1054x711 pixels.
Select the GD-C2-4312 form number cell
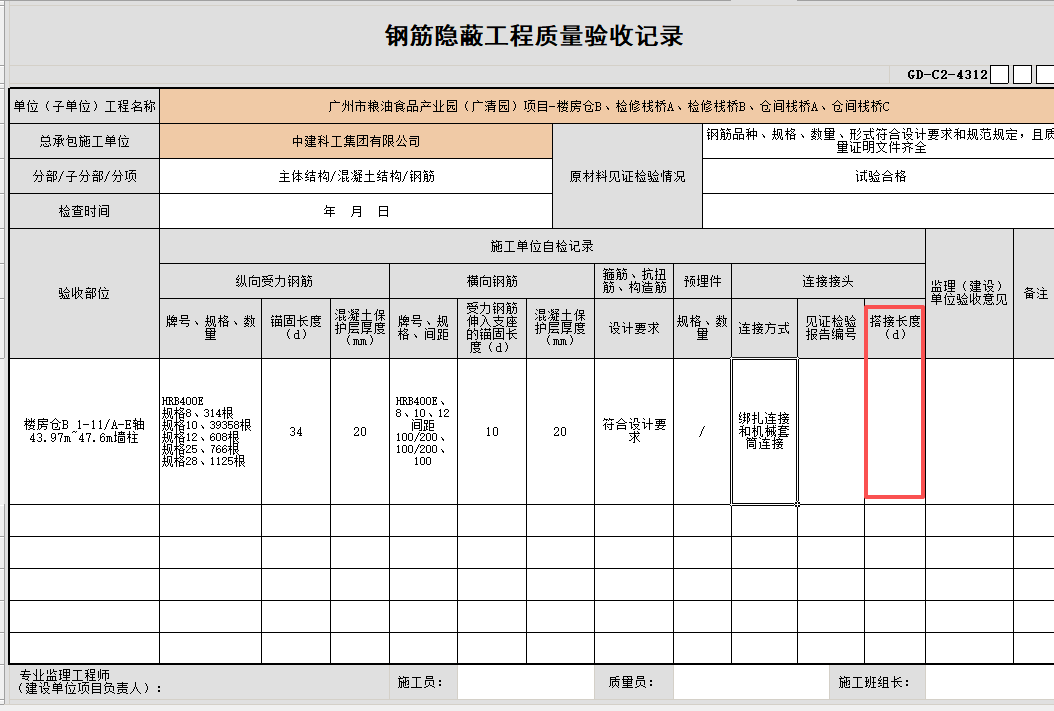(x=946, y=75)
